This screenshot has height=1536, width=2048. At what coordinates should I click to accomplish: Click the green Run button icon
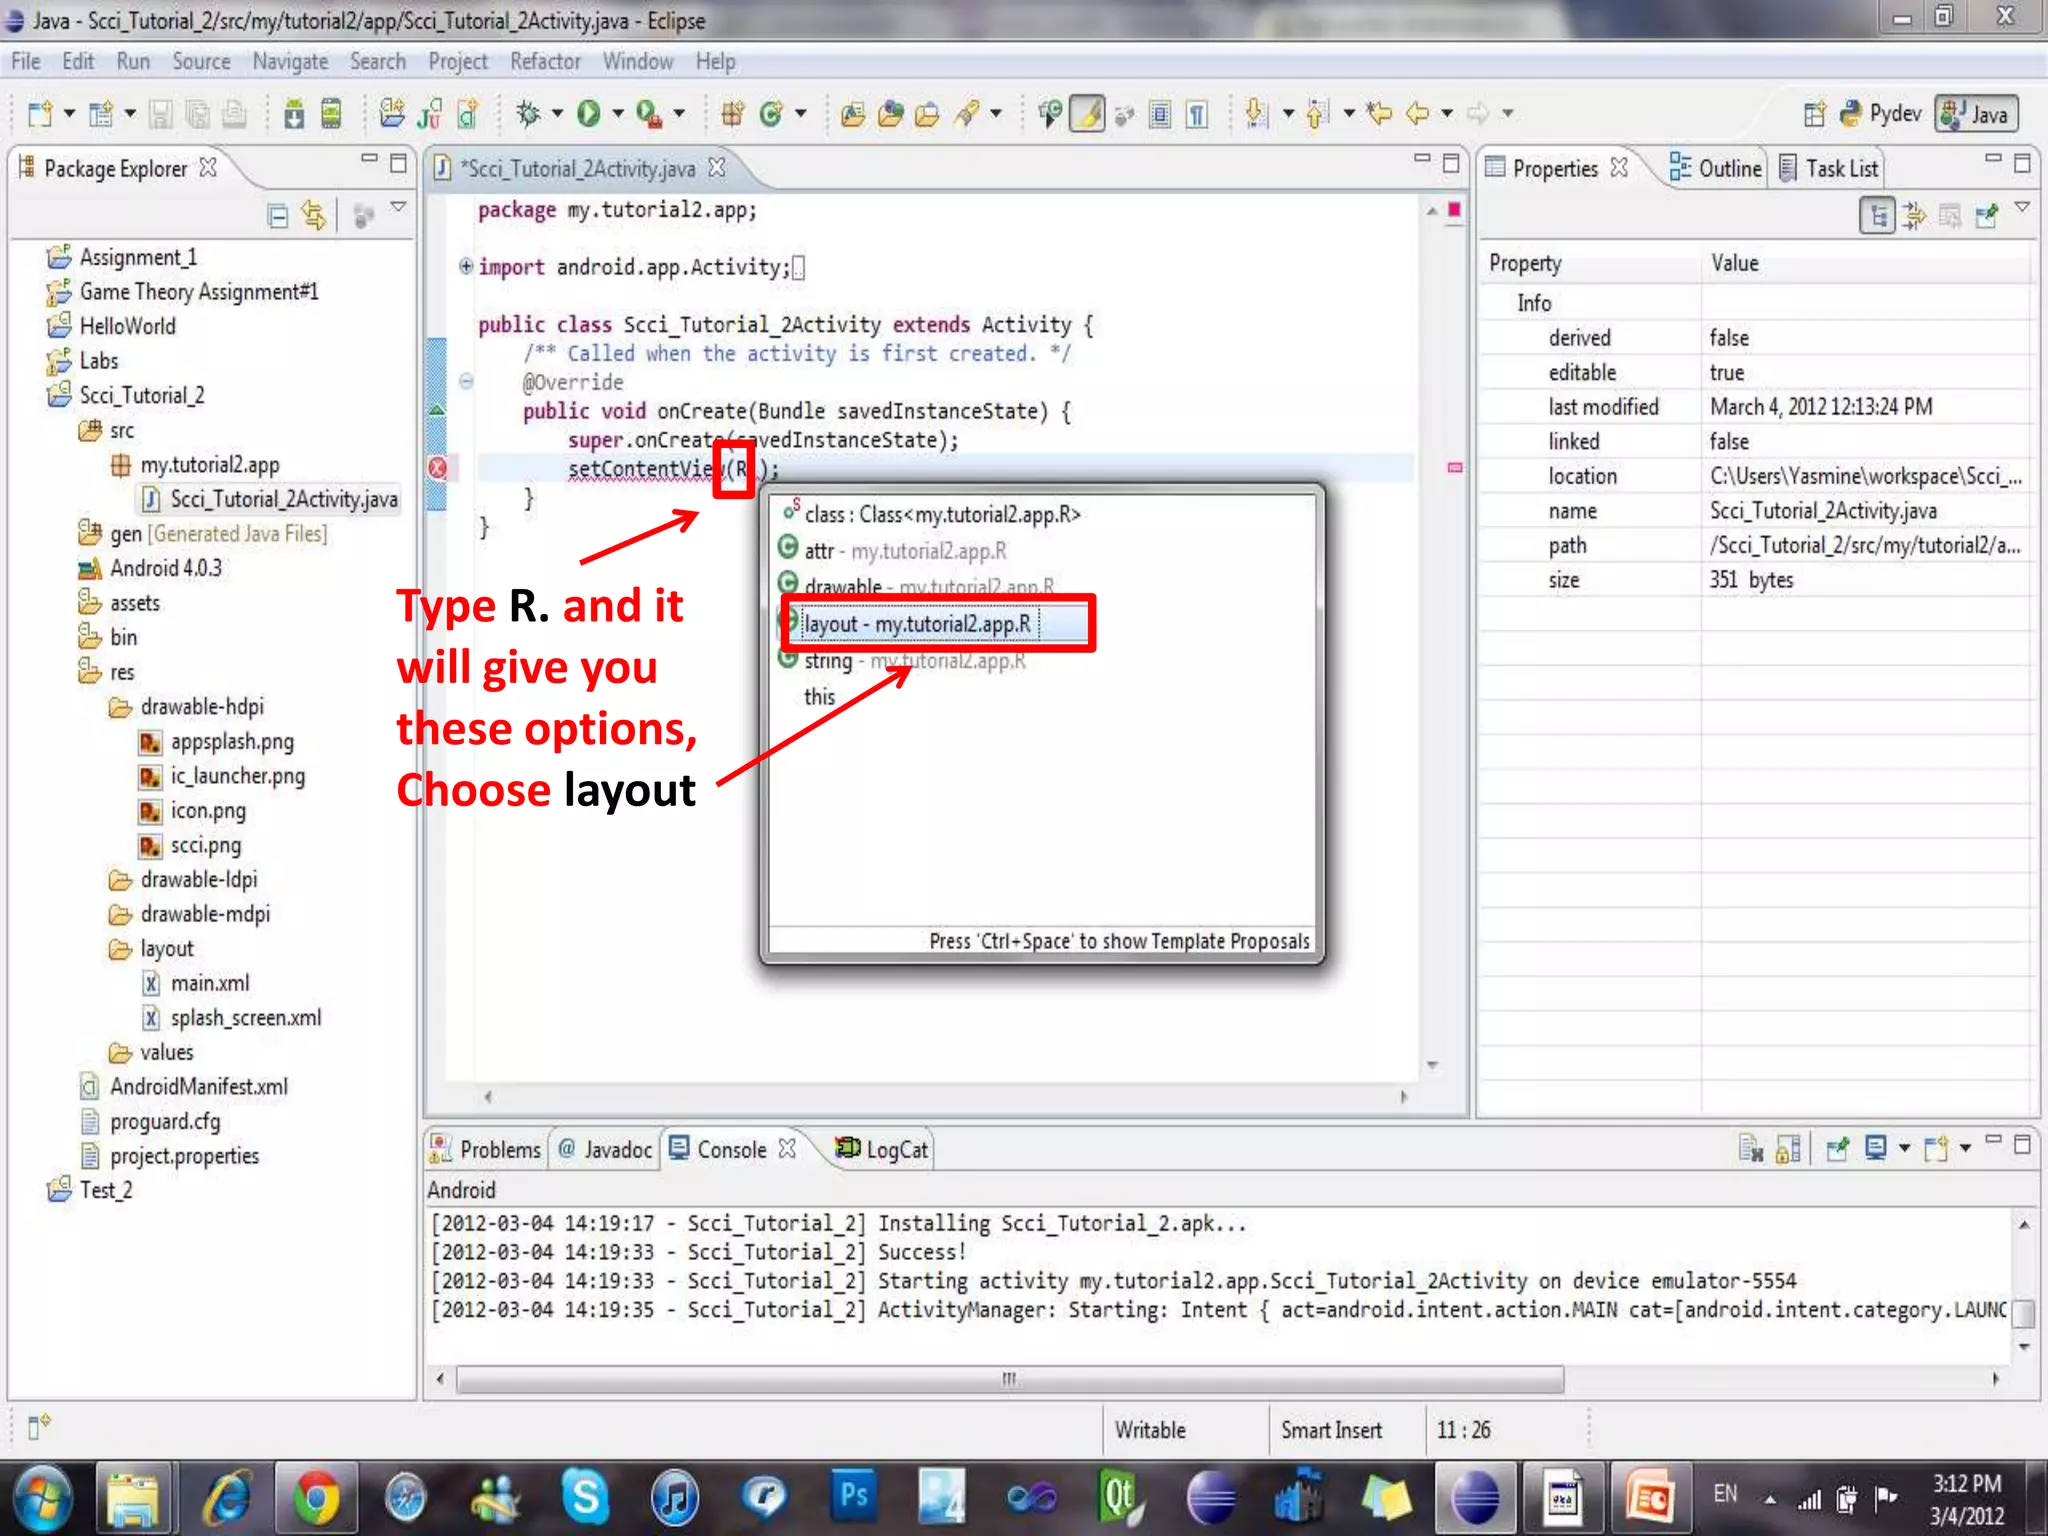click(x=588, y=114)
